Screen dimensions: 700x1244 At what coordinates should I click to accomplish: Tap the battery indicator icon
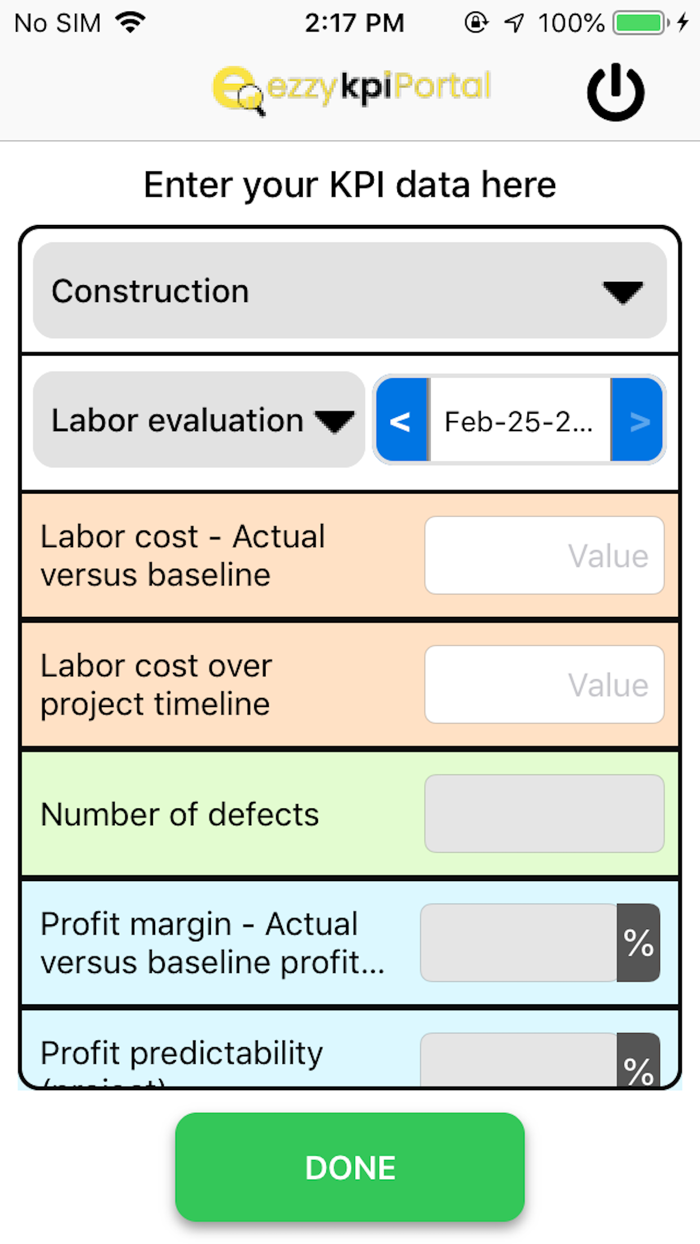[x=643, y=23]
